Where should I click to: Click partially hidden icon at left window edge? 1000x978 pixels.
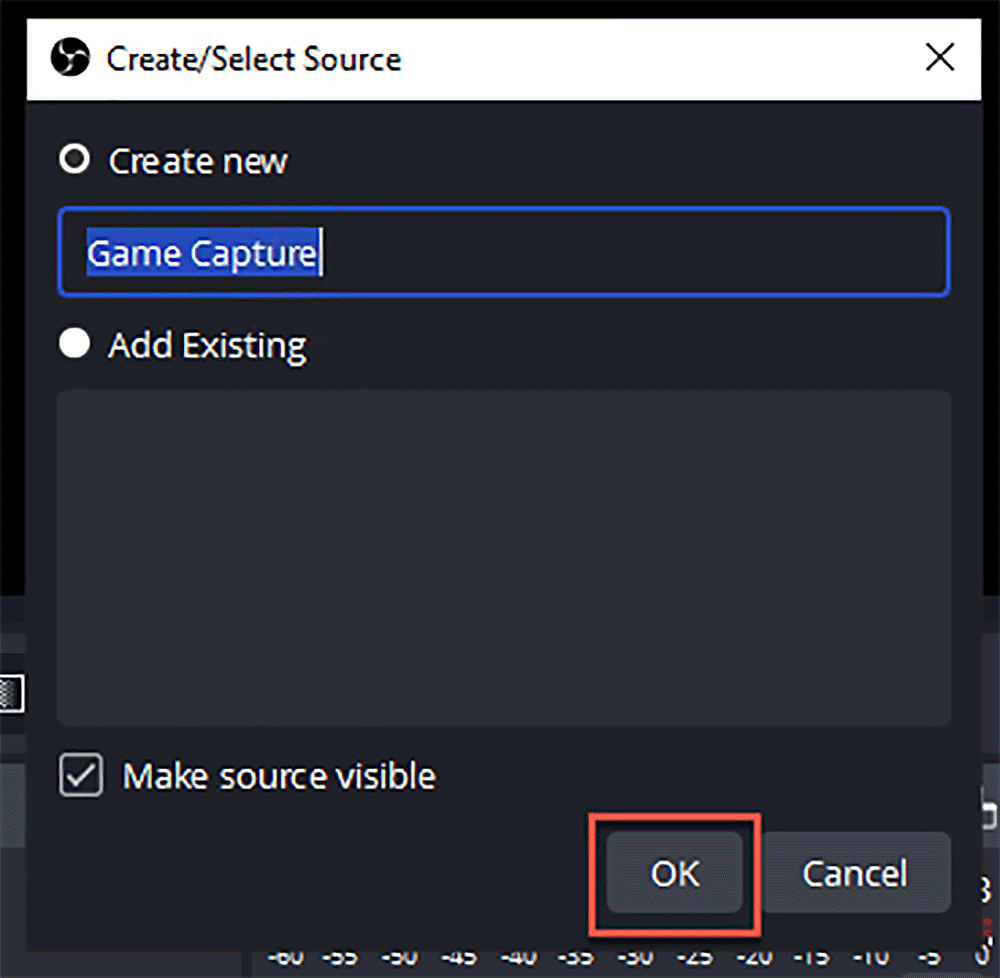[x=12, y=693]
